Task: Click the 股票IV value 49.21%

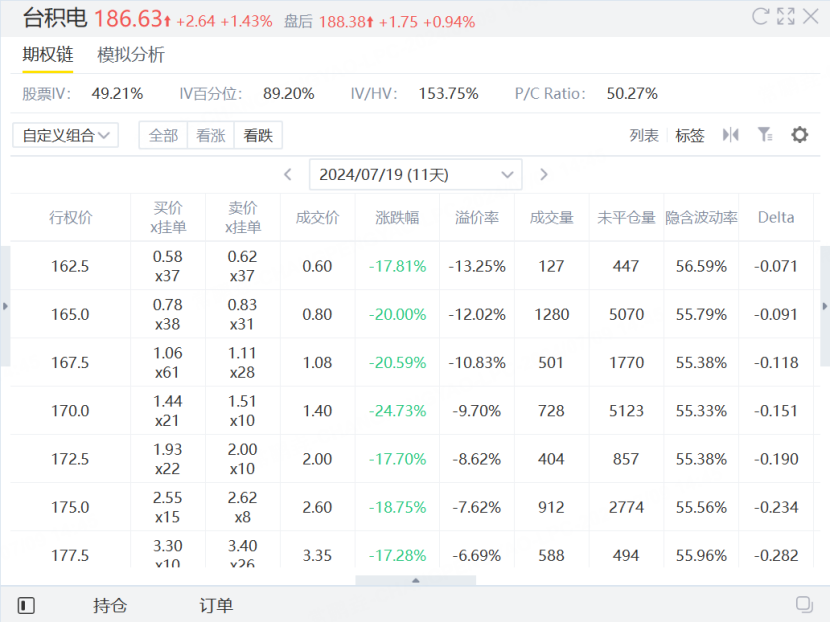Action: (x=117, y=94)
